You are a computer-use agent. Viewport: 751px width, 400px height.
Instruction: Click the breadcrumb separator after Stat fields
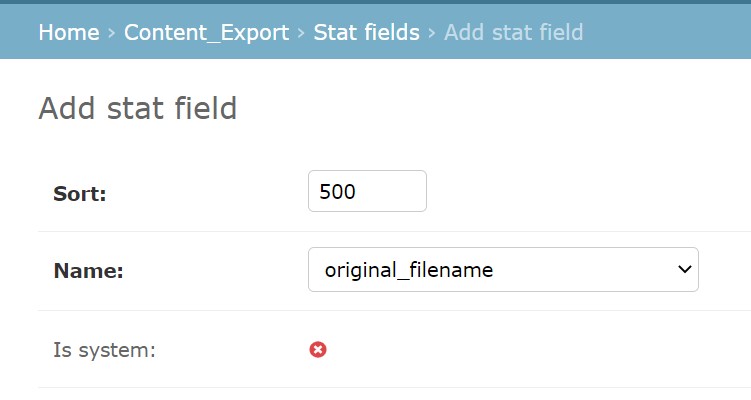432,33
